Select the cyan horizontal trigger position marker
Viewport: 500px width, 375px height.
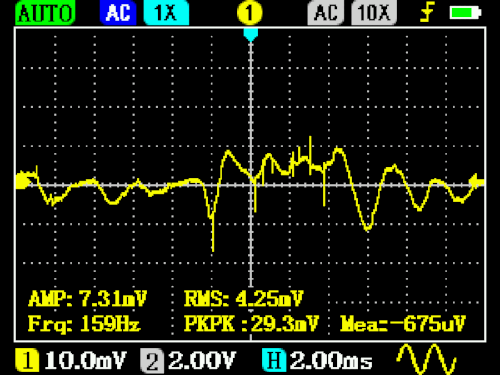251,35
